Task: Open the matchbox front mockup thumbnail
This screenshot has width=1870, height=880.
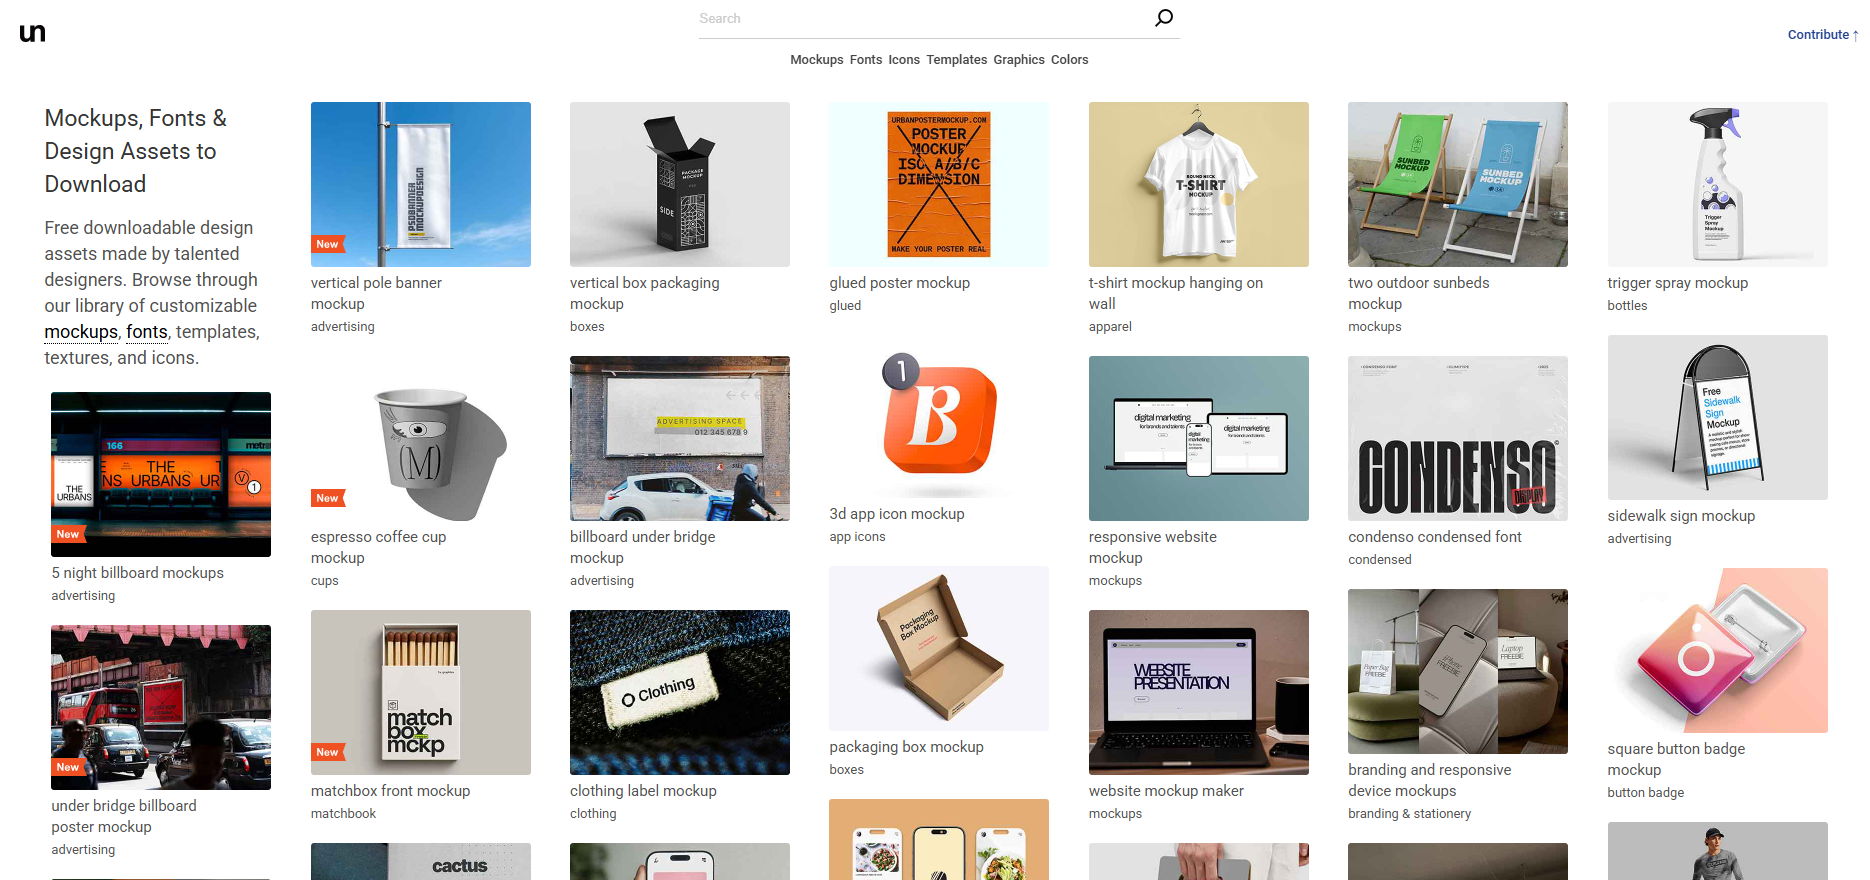Action: click(421, 692)
